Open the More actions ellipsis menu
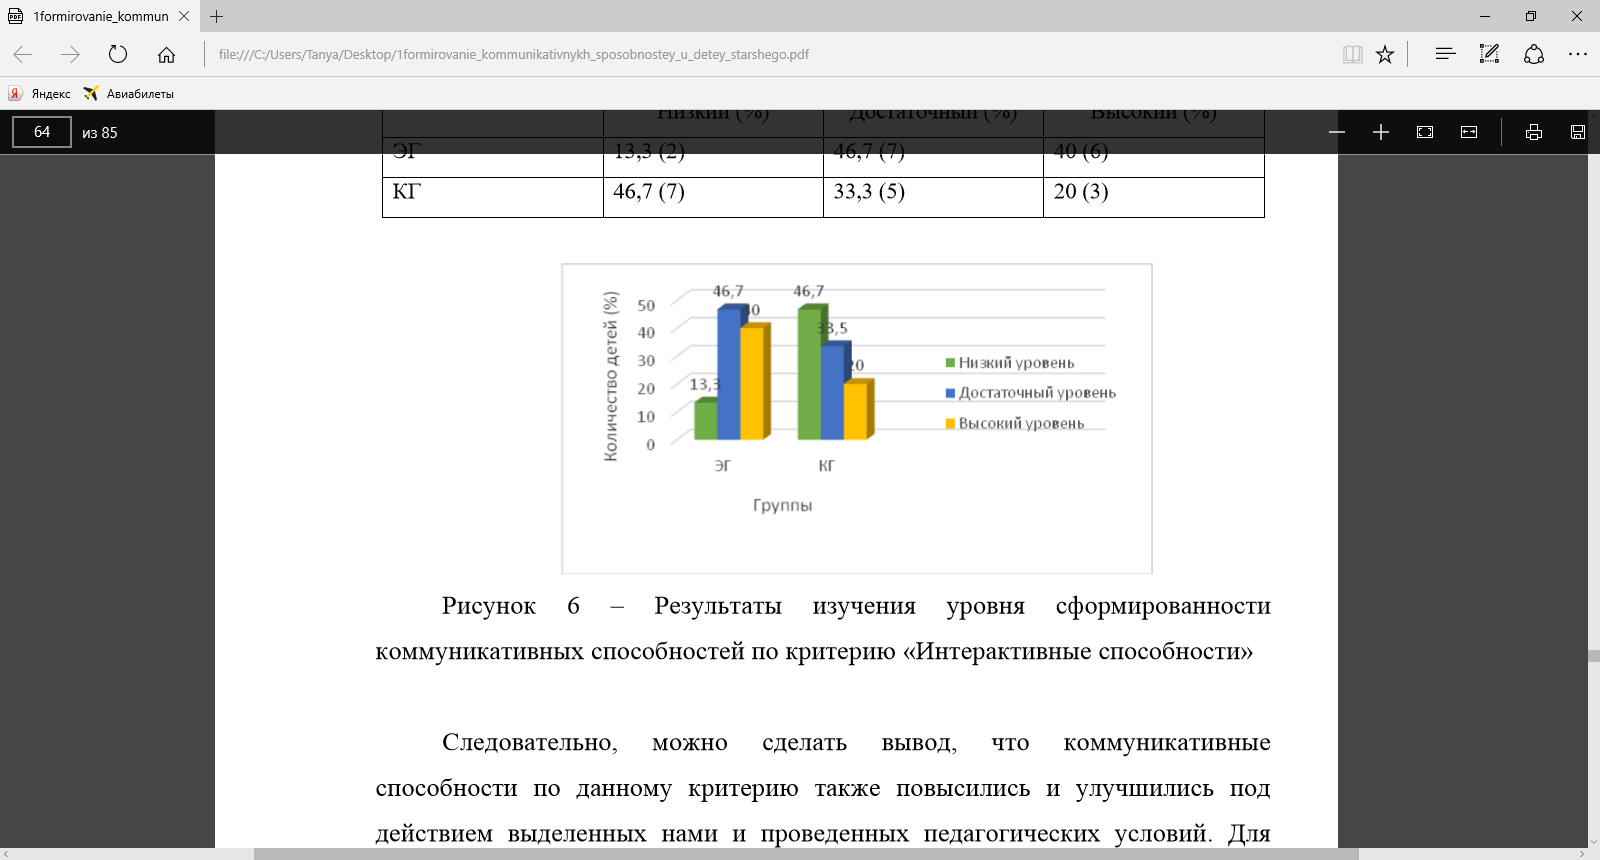Viewport: 1600px width, 860px height. tap(1578, 54)
